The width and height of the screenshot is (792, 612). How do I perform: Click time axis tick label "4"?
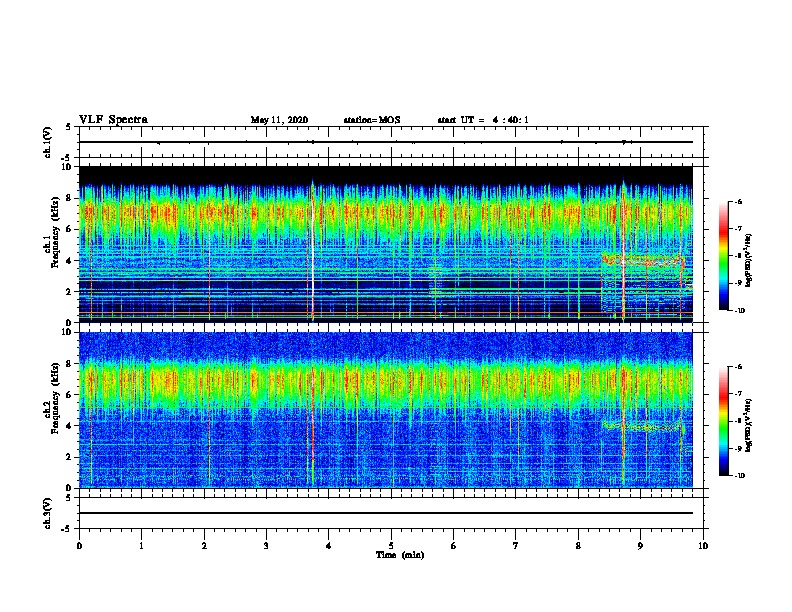click(329, 546)
